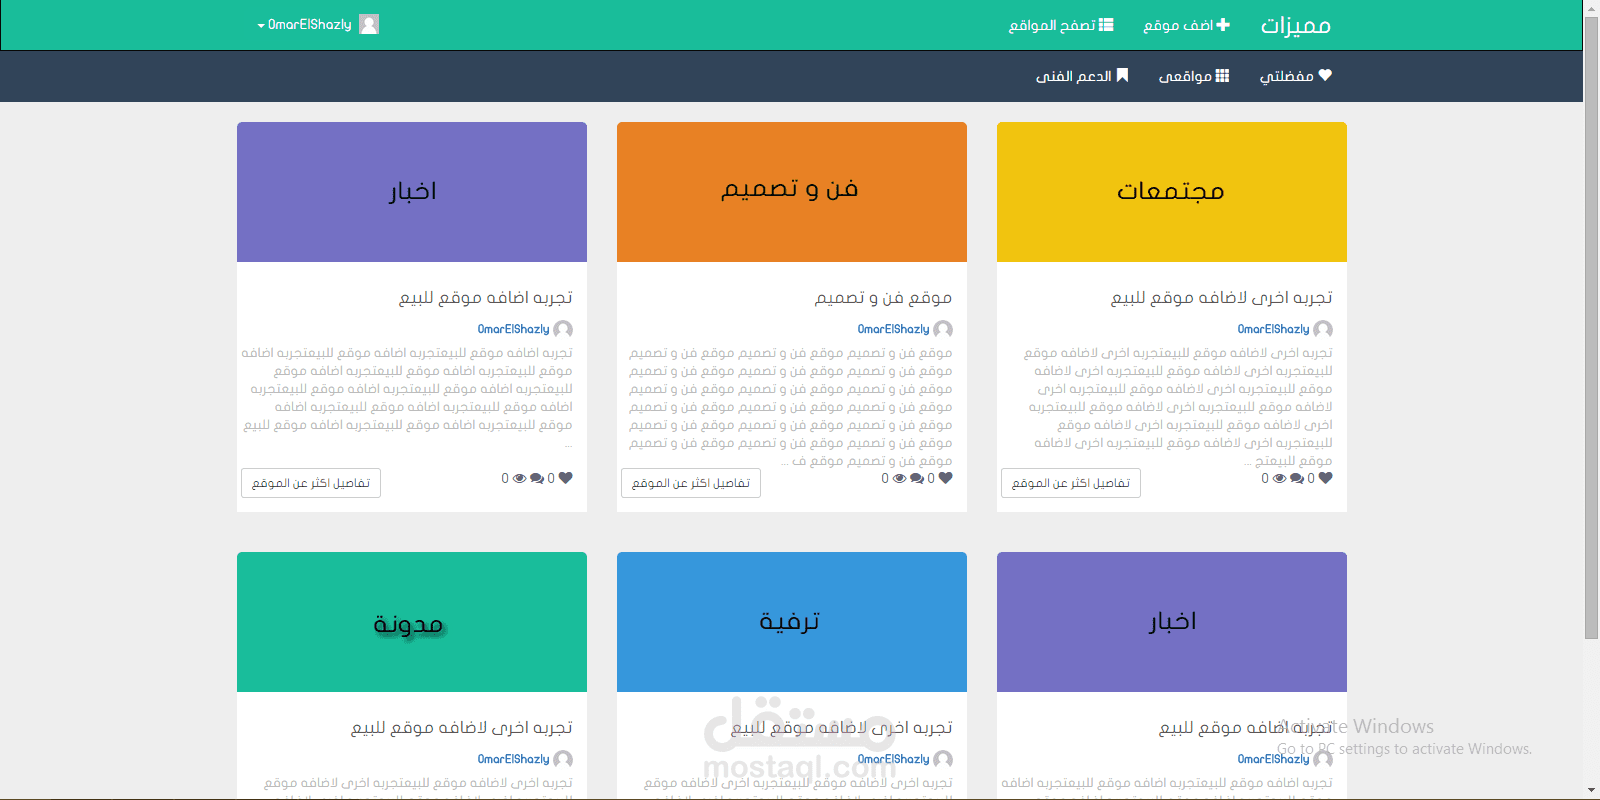Screen dimensions: 1600x800
Task: Open the تصفح المواقع menu item
Action: click(1061, 25)
